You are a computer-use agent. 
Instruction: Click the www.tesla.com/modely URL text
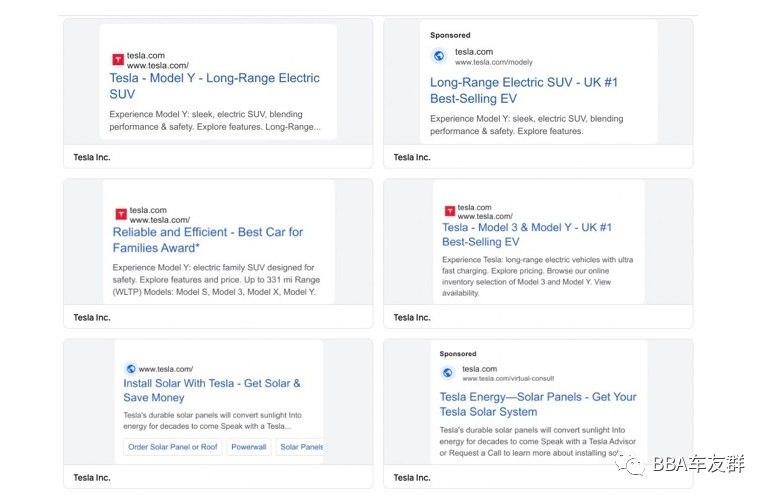[494, 62]
